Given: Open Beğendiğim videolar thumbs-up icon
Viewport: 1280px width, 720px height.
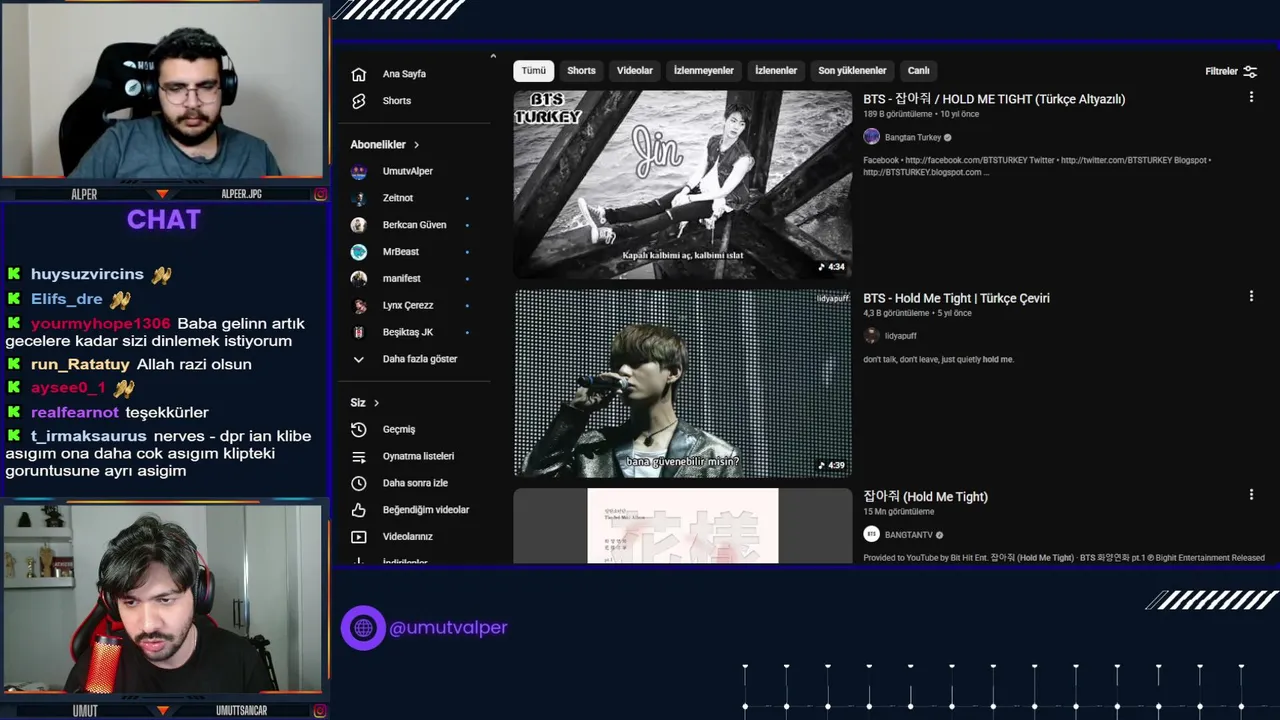Looking at the screenshot, I should [x=359, y=510].
